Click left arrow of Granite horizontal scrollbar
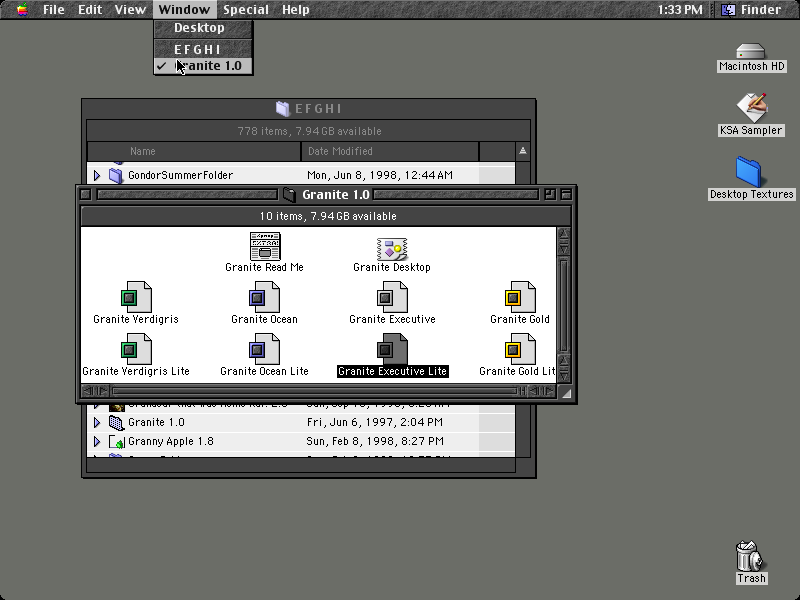 pyautogui.click(x=87, y=391)
